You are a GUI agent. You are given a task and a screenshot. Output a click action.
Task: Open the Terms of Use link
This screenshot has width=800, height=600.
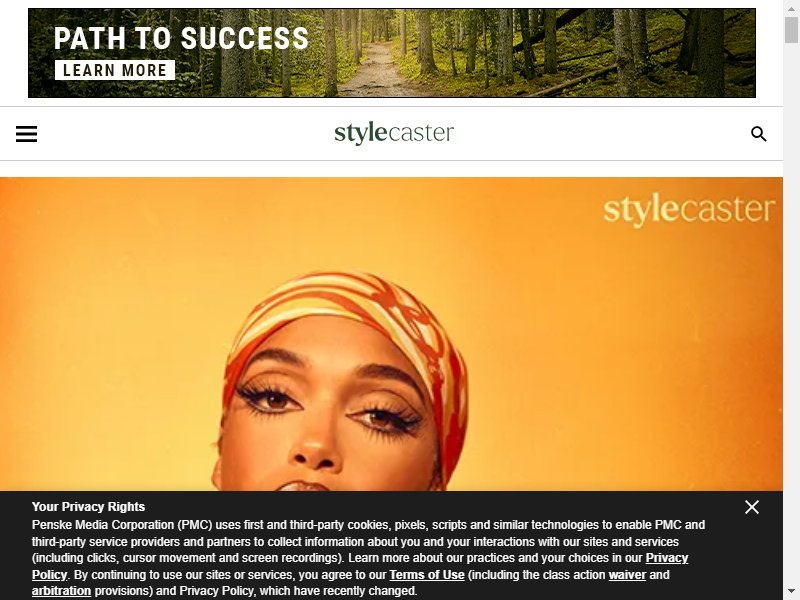coord(427,575)
